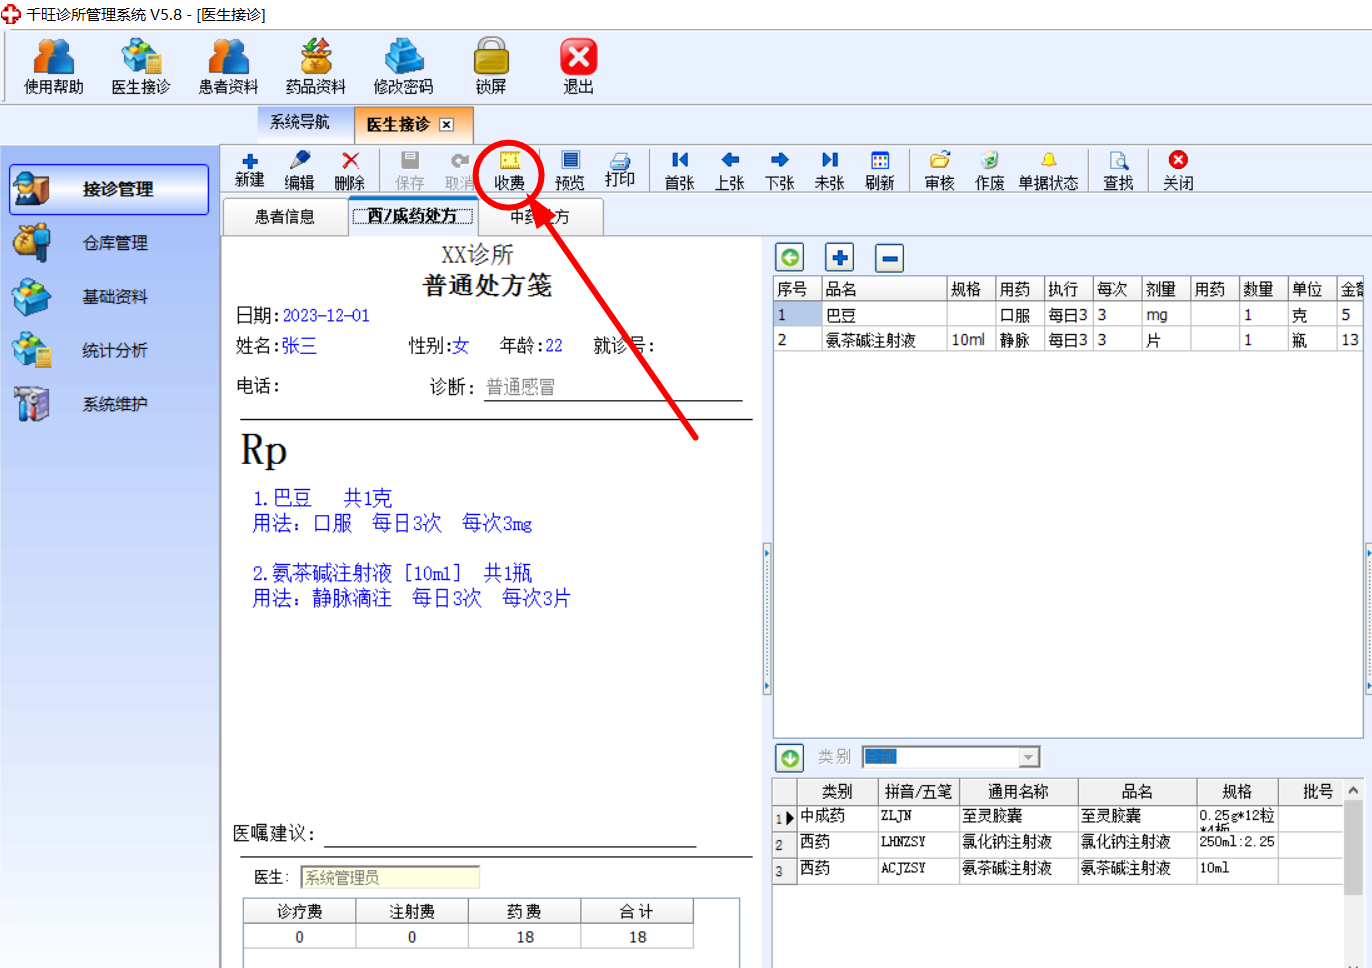The height and width of the screenshot is (968, 1372).
Task: Open 修改密码 change password
Action: [403, 67]
